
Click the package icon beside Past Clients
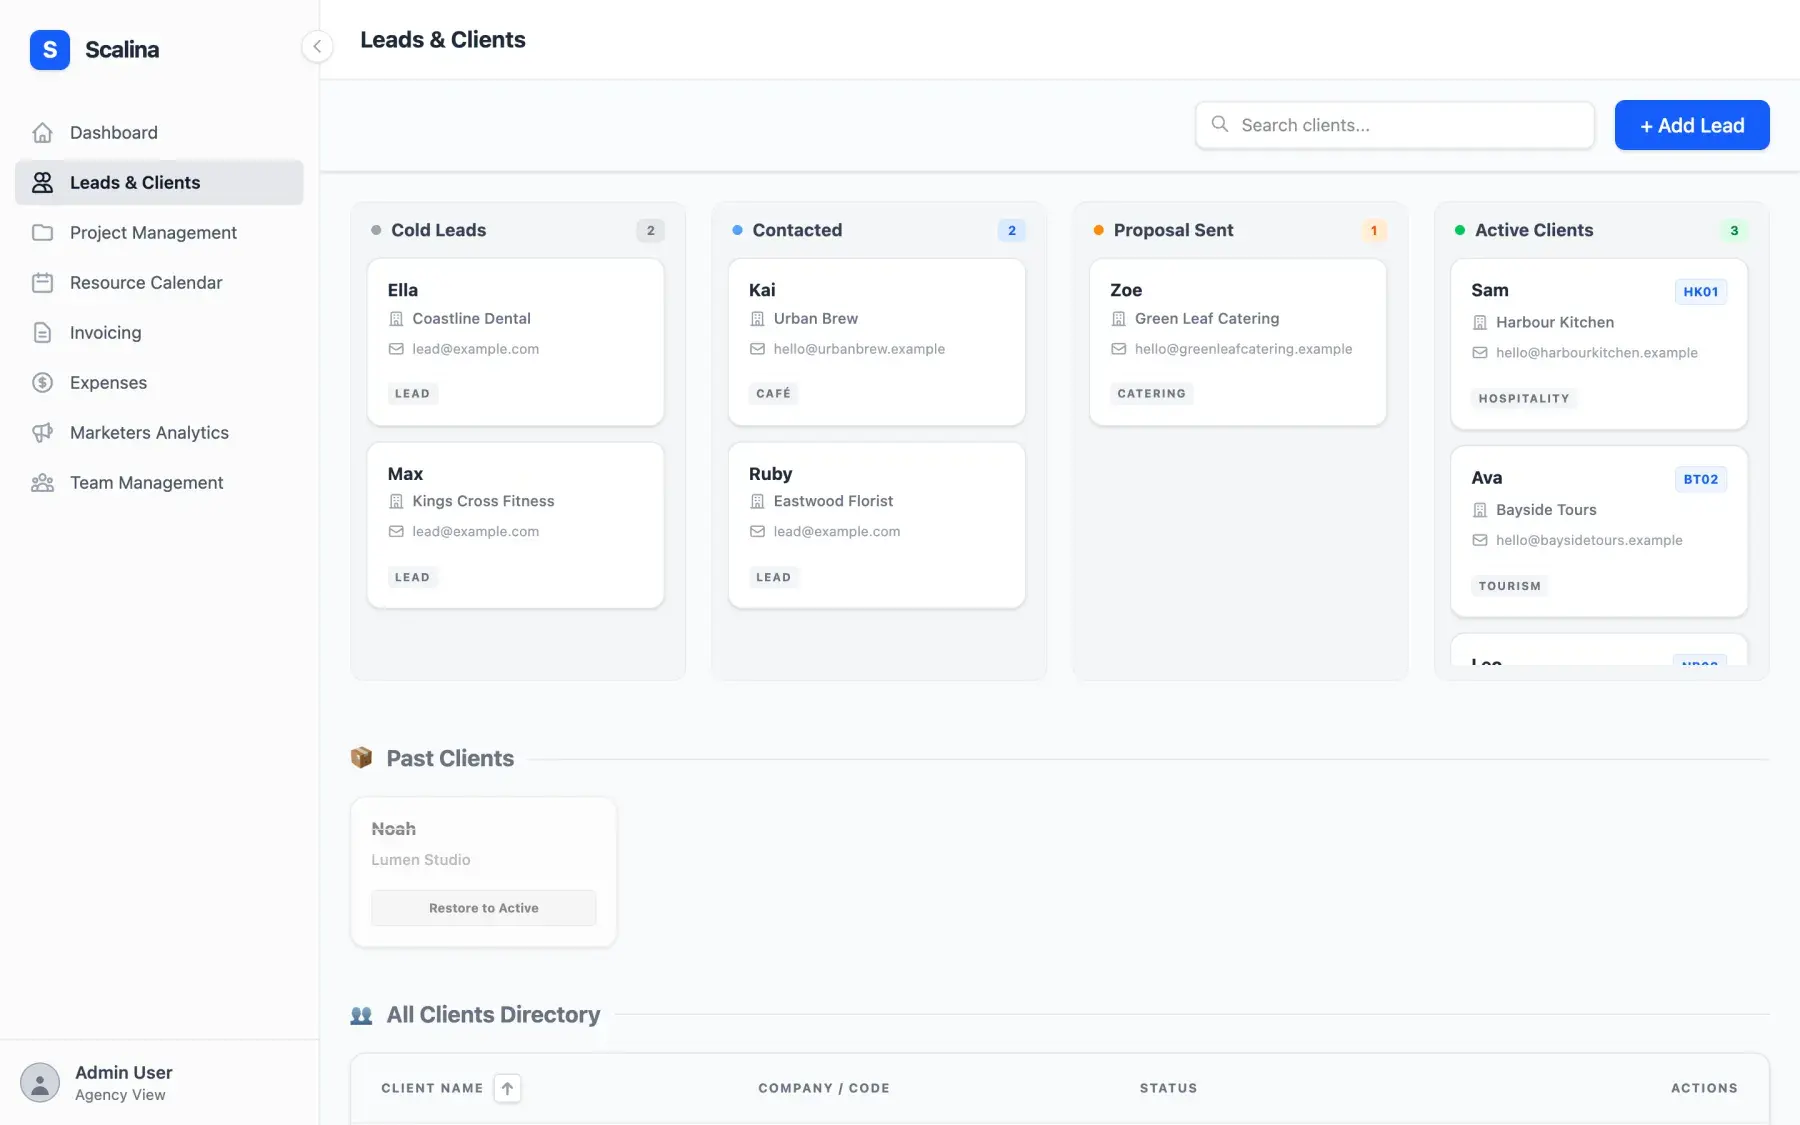click(x=362, y=758)
